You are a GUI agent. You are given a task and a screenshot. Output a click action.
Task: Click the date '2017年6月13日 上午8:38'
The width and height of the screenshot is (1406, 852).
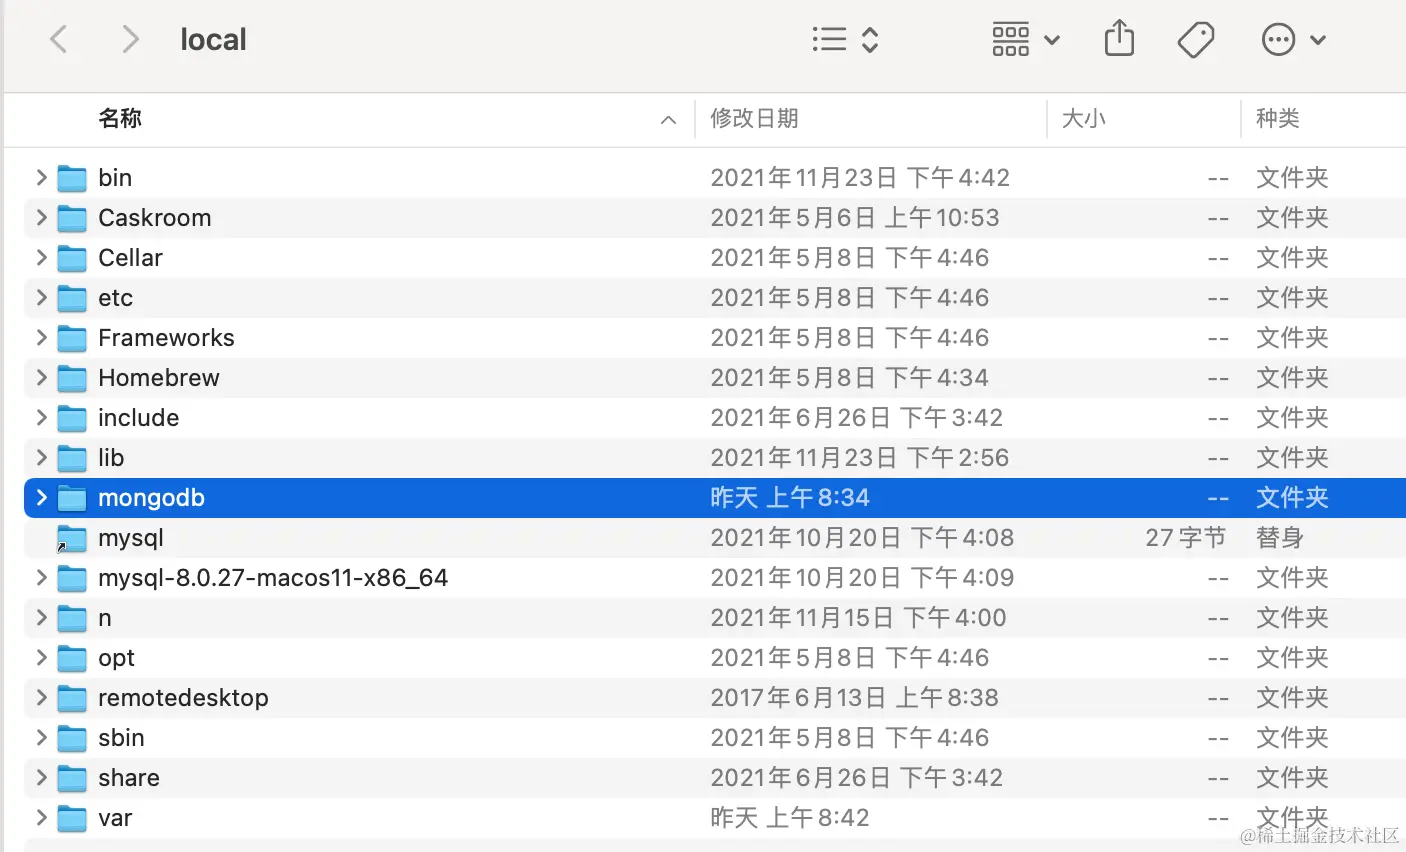pos(855,698)
